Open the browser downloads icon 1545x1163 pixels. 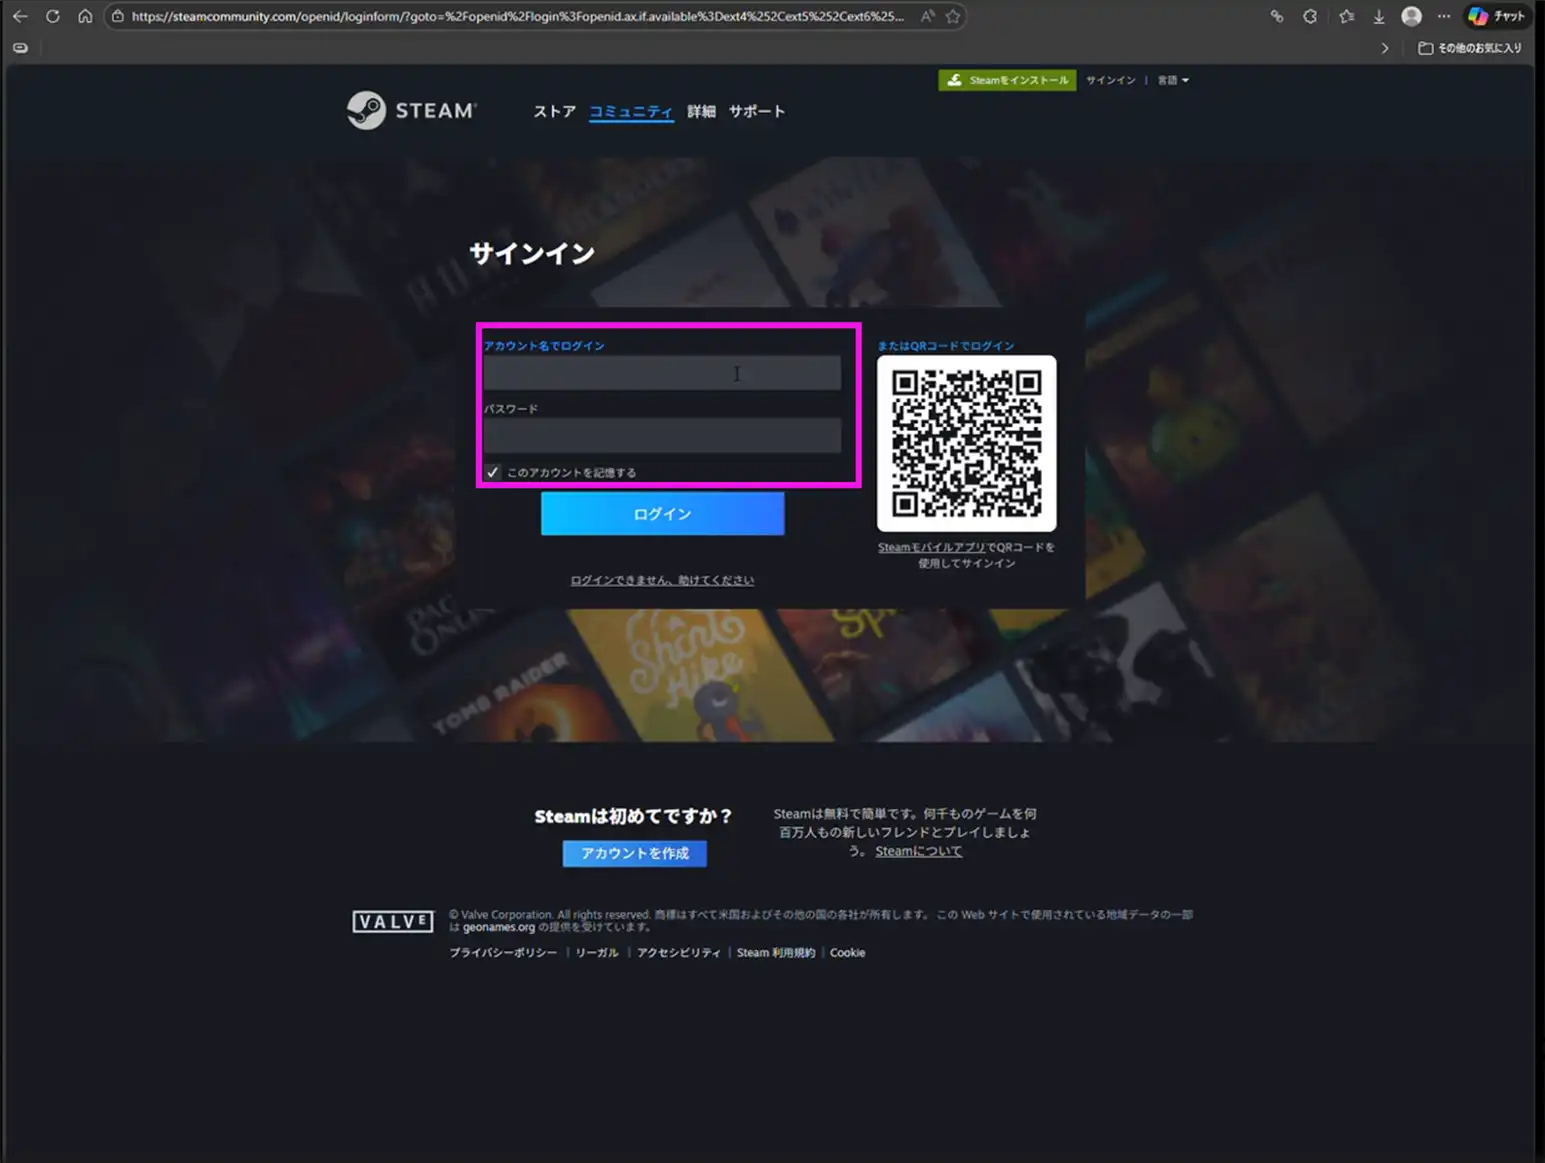point(1379,16)
